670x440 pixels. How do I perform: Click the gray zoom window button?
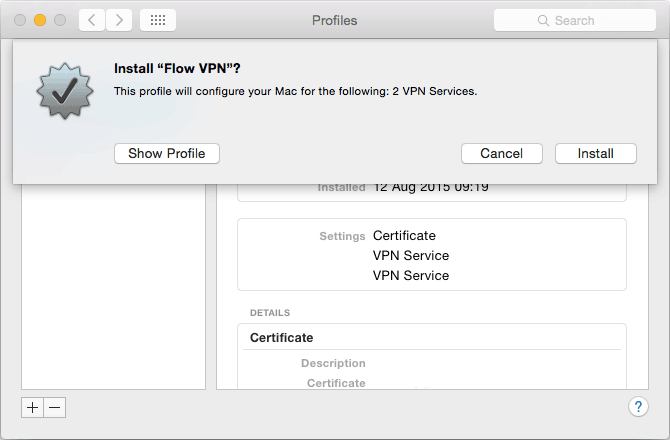coord(60,20)
